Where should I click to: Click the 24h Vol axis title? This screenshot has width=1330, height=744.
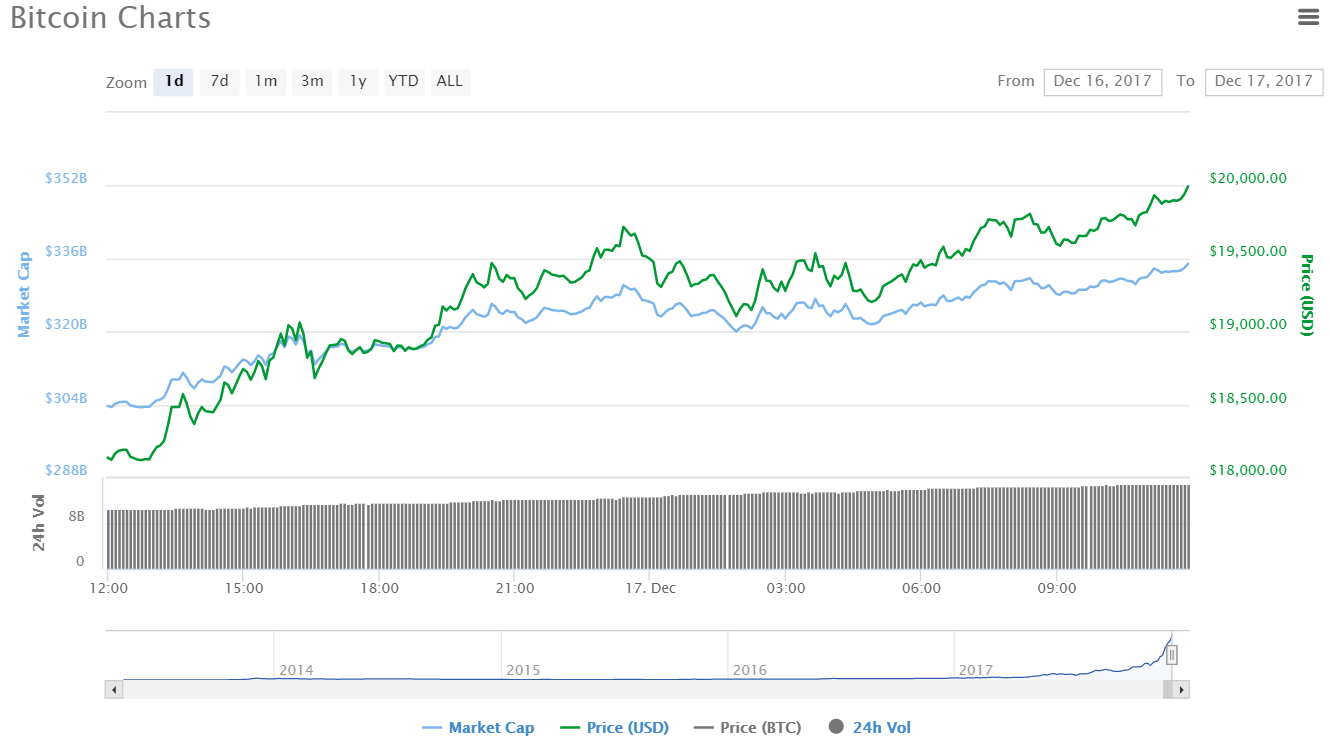pos(38,522)
